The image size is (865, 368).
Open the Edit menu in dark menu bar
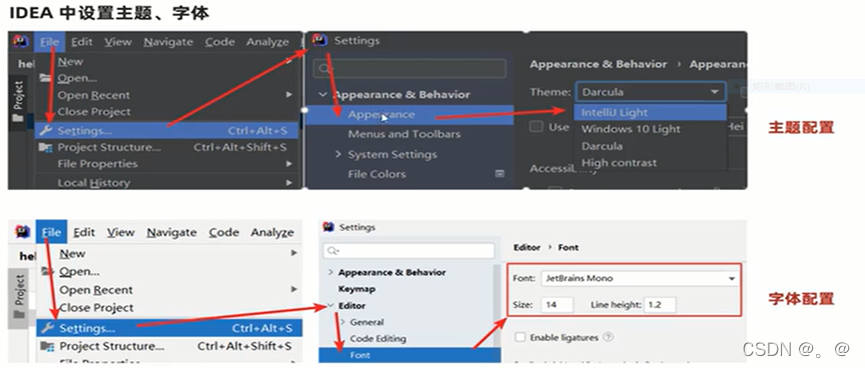pos(82,42)
